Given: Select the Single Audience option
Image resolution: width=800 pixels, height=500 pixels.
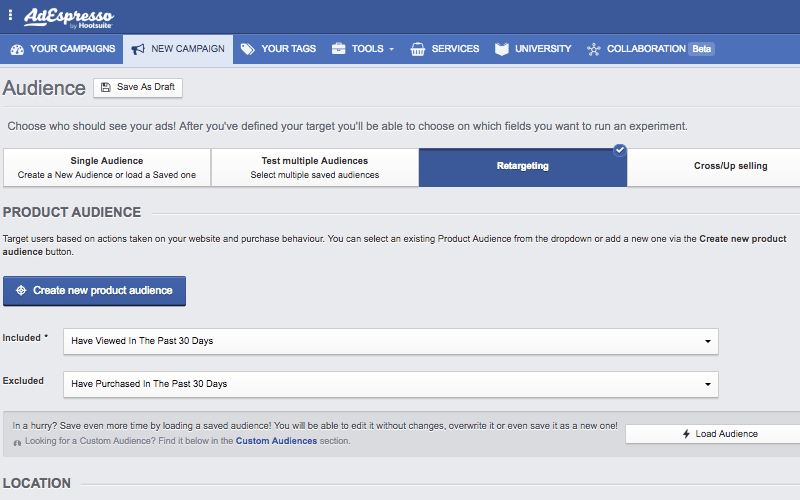Looking at the screenshot, I should point(107,167).
